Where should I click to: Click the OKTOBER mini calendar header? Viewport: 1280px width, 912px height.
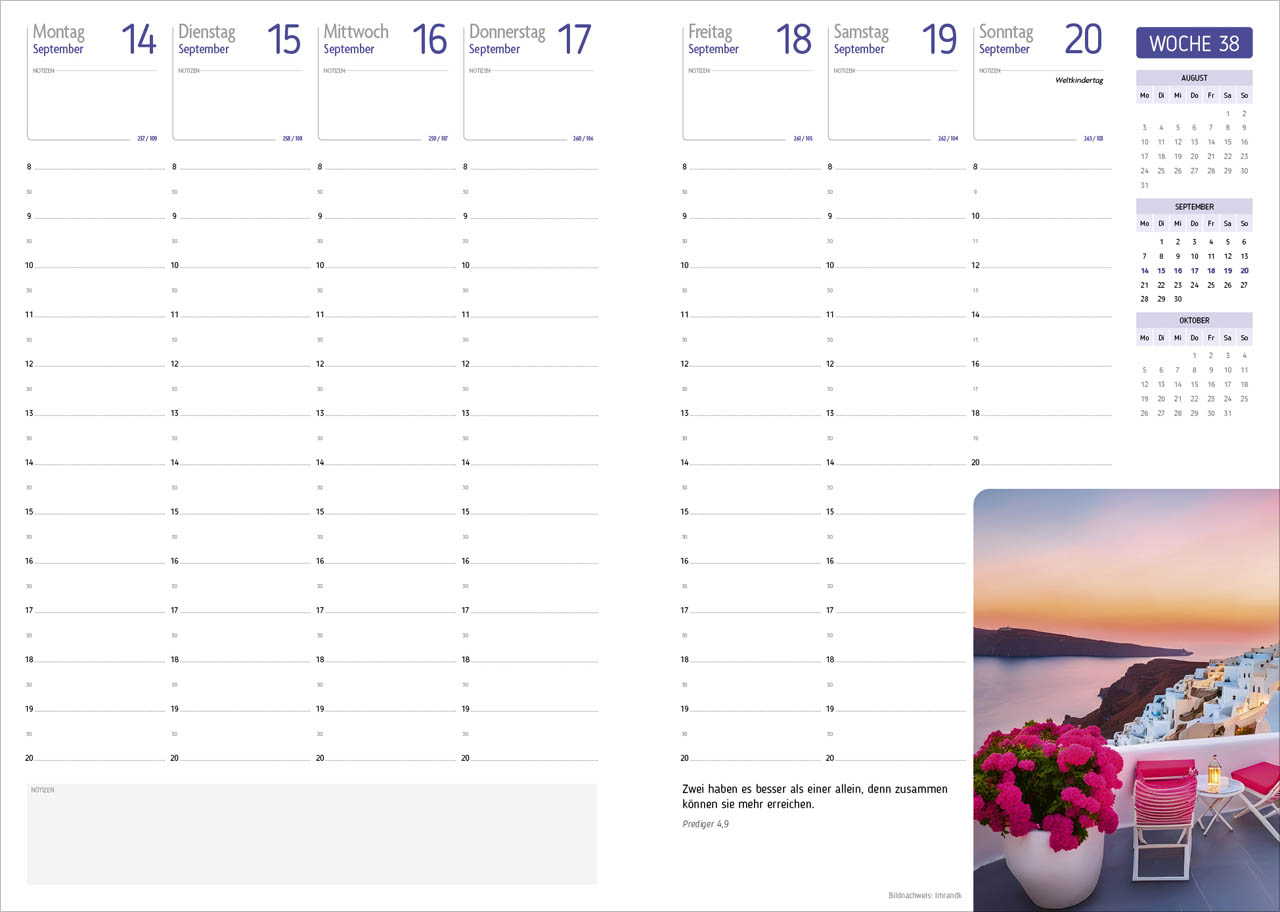tap(1194, 321)
